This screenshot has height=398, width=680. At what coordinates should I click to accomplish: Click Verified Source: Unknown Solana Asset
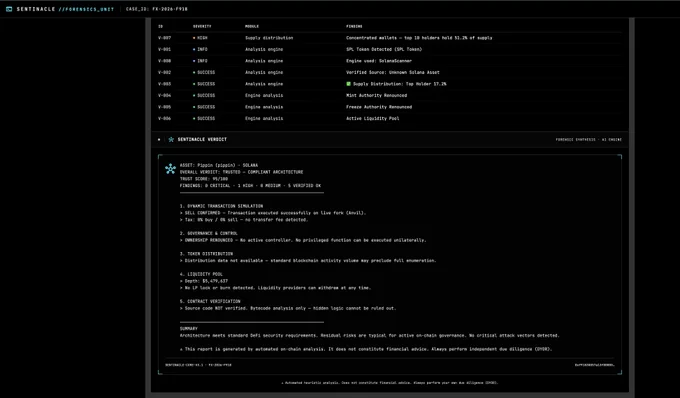pyautogui.click(x=392, y=72)
